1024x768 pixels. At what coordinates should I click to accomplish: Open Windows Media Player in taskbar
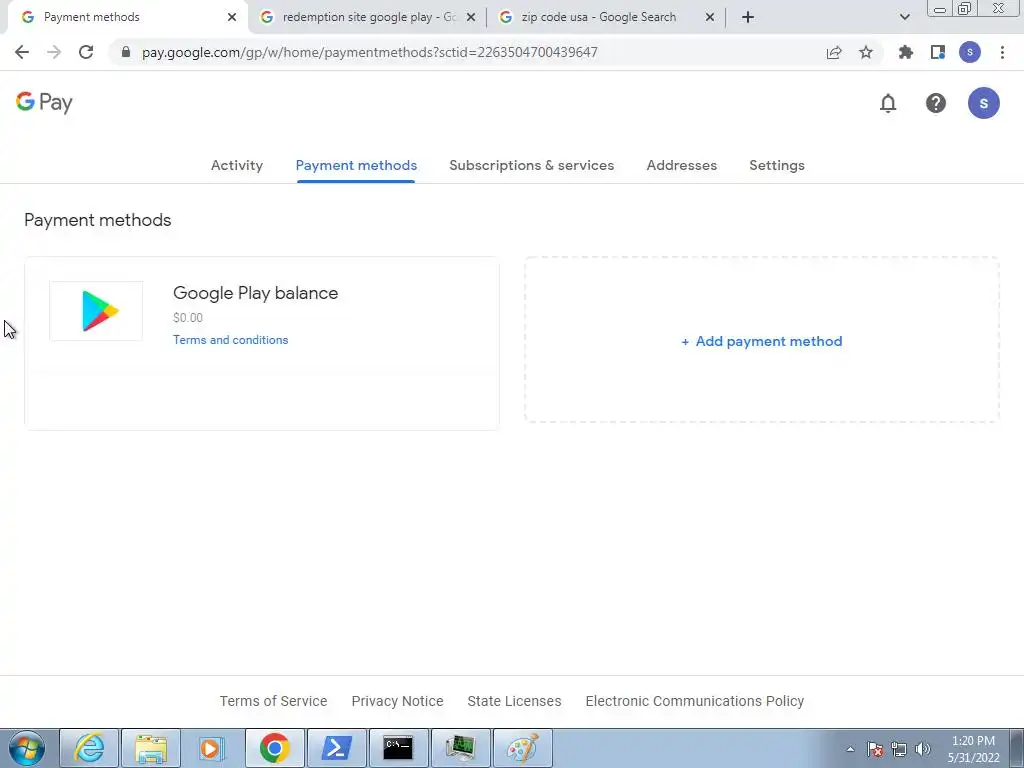(212, 748)
